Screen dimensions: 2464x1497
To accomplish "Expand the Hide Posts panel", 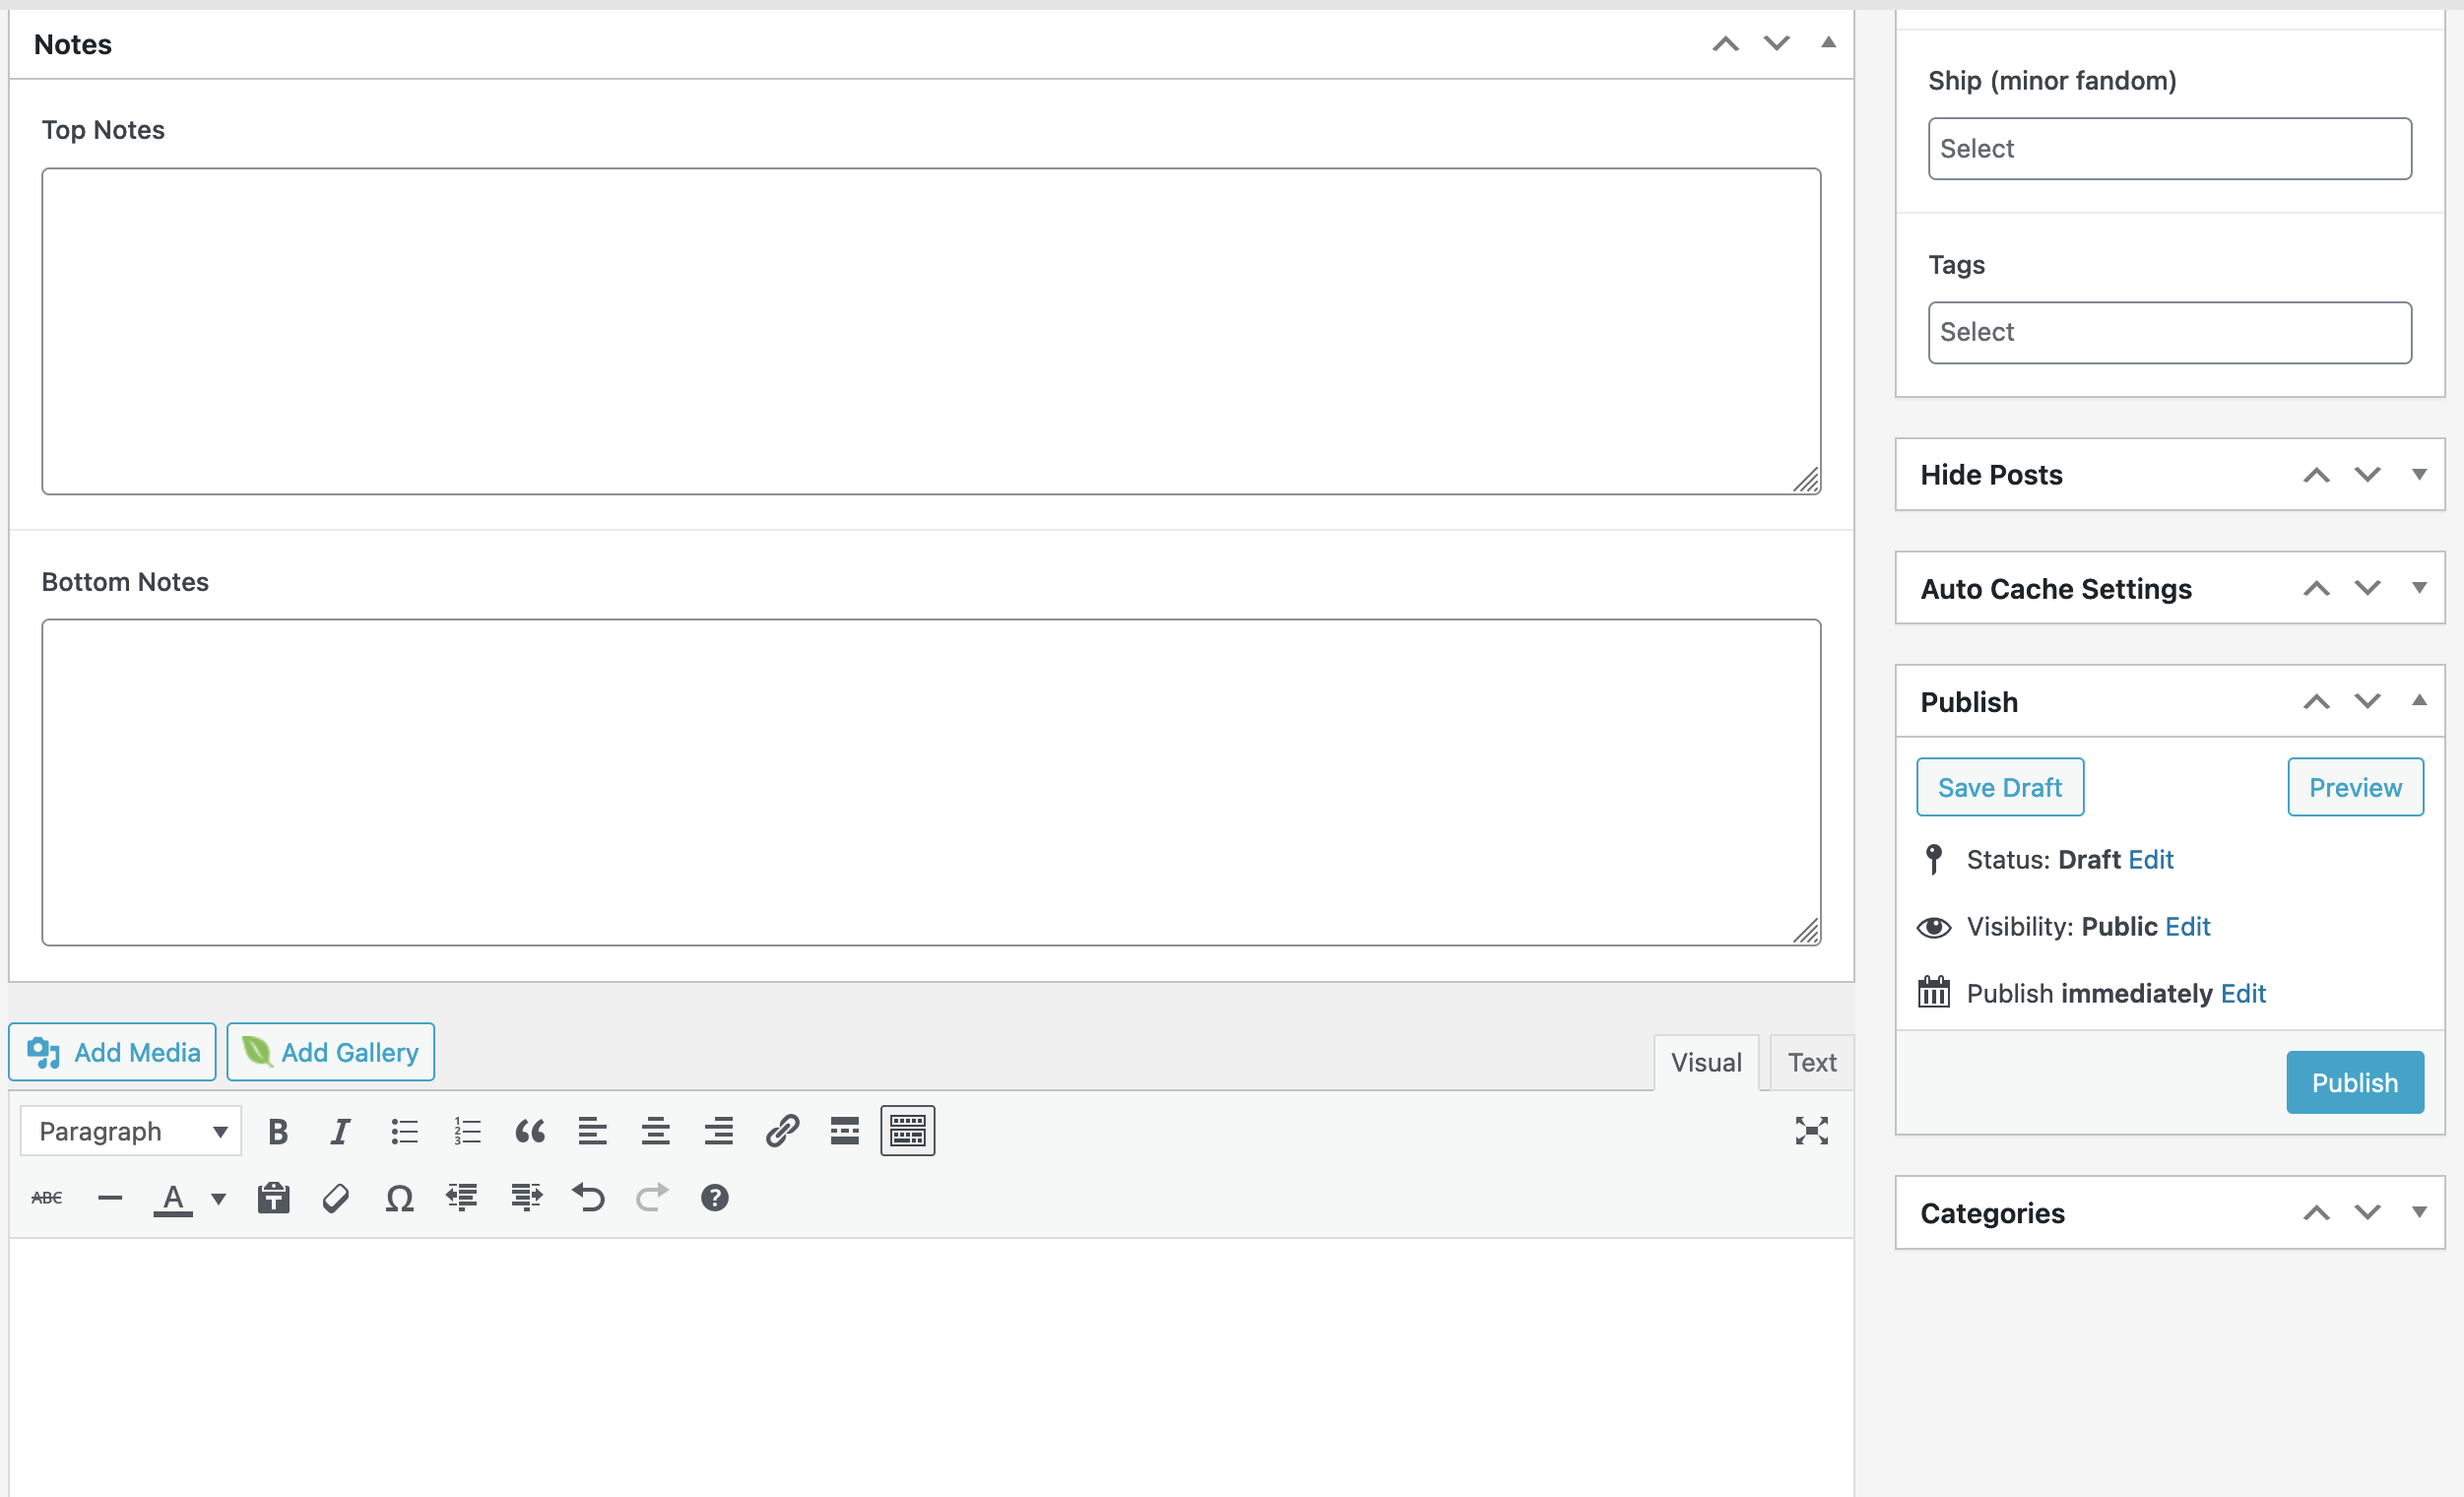I will pos(2420,474).
